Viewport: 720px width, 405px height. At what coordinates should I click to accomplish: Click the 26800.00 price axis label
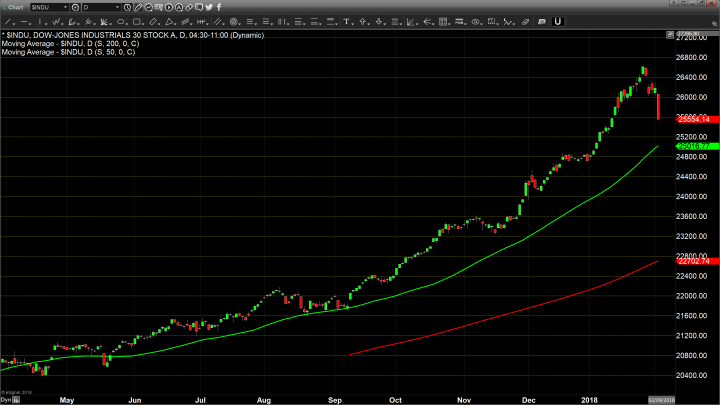(x=692, y=57)
